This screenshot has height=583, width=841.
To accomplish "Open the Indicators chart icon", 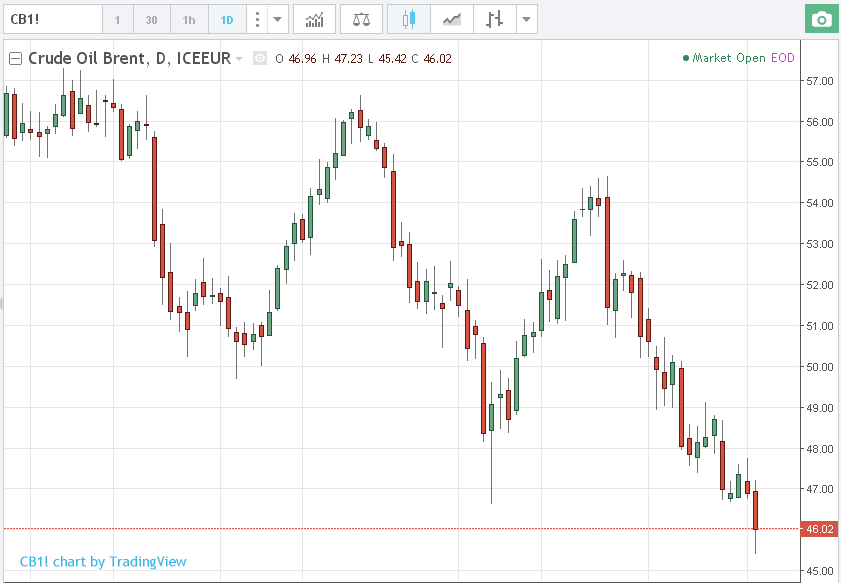I will click(314, 19).
